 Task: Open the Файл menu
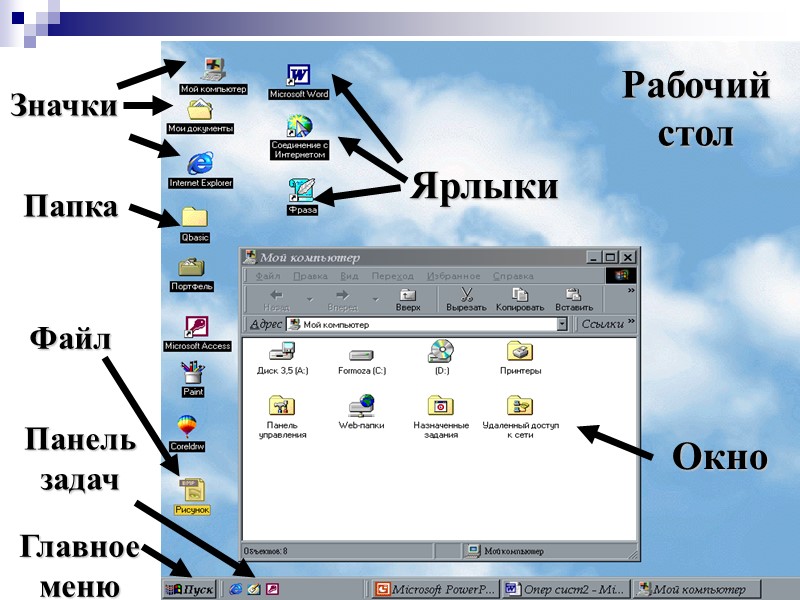click(267, 276)
